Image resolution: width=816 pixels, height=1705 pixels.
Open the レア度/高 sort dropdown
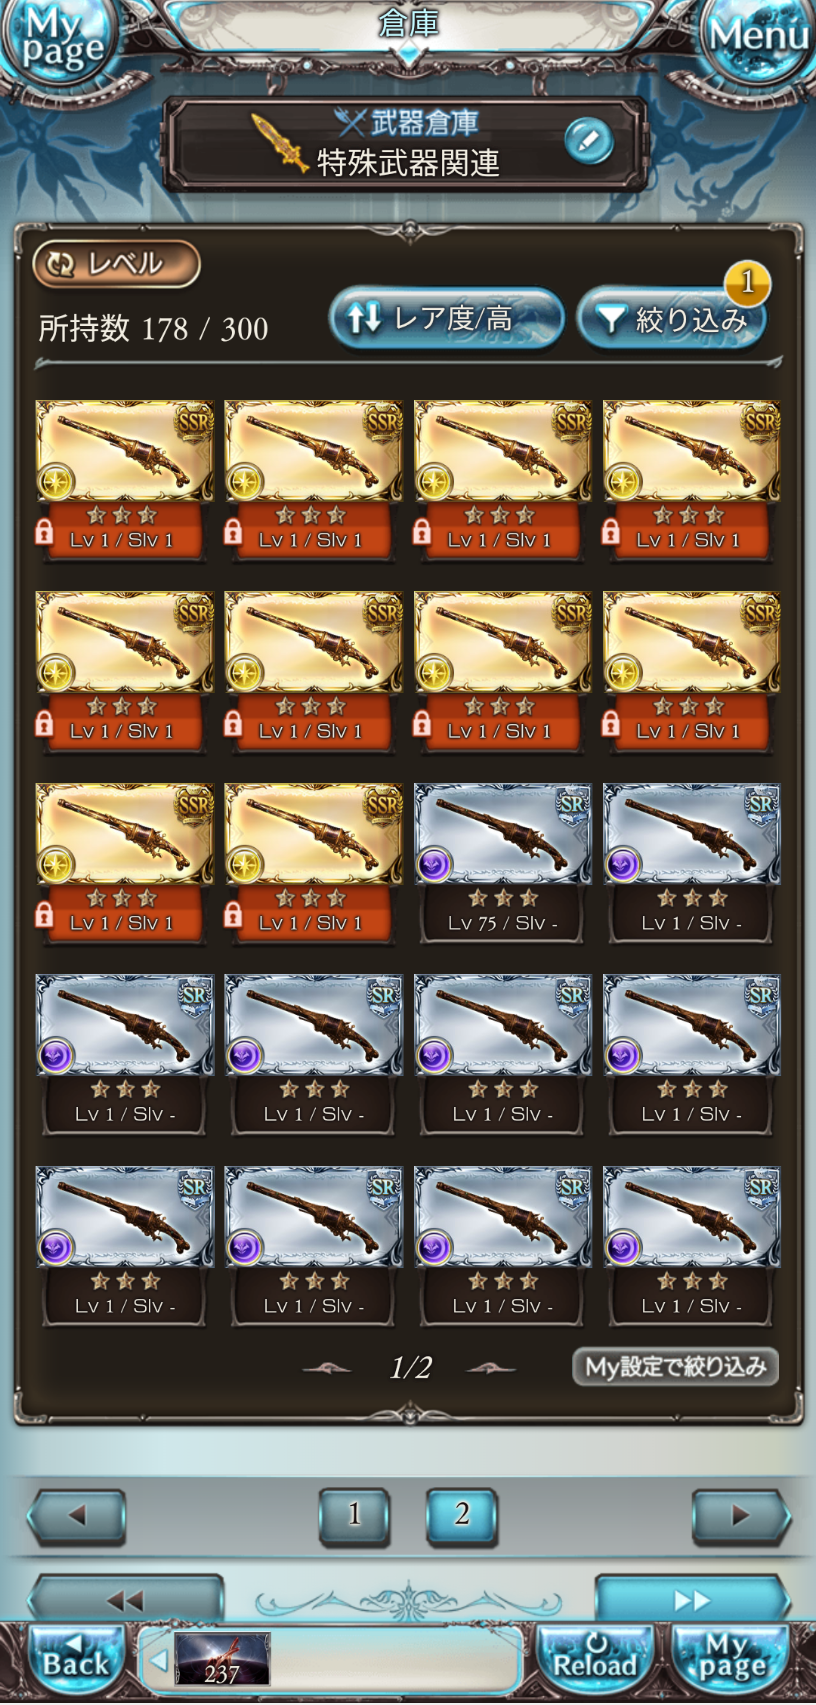click(x=446, y=319)
